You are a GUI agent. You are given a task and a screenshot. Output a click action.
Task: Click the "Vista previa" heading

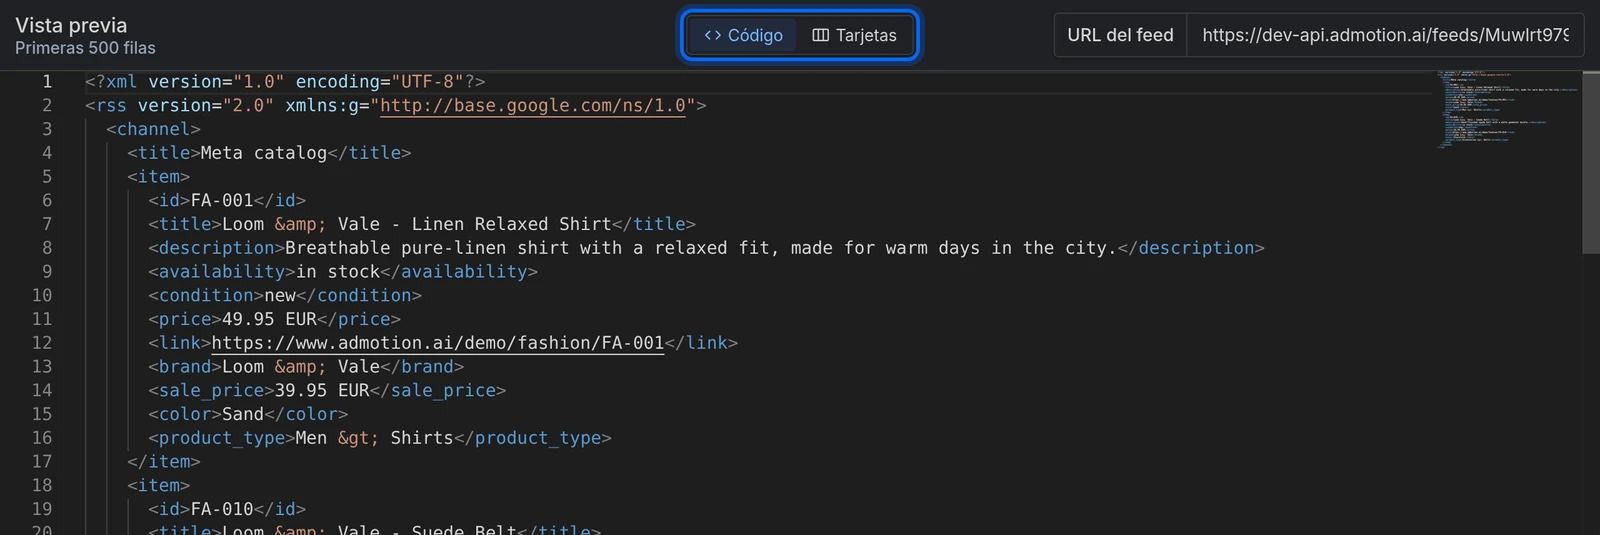click(71, 25)
